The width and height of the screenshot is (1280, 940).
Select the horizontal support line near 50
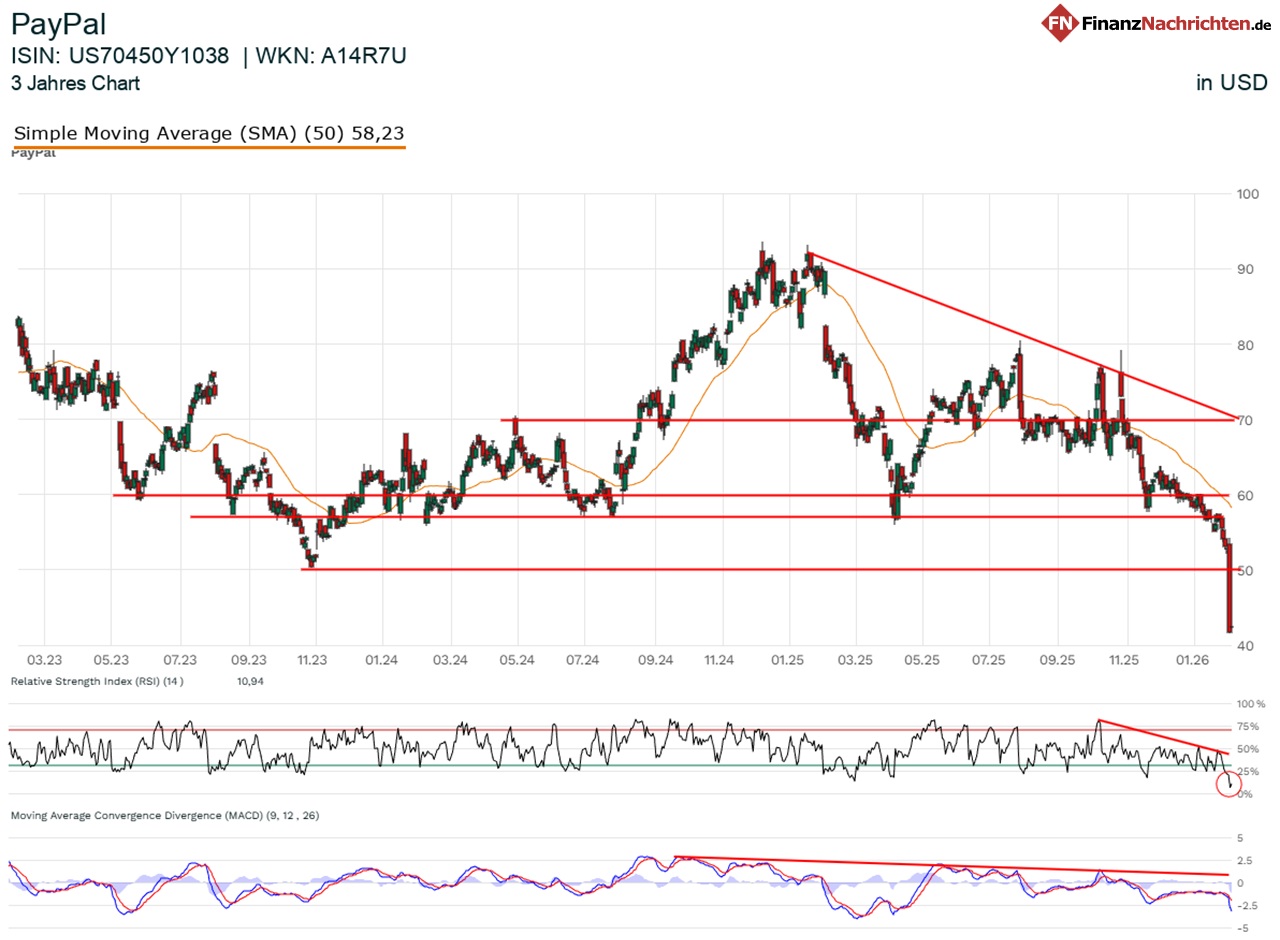[700, 567]
